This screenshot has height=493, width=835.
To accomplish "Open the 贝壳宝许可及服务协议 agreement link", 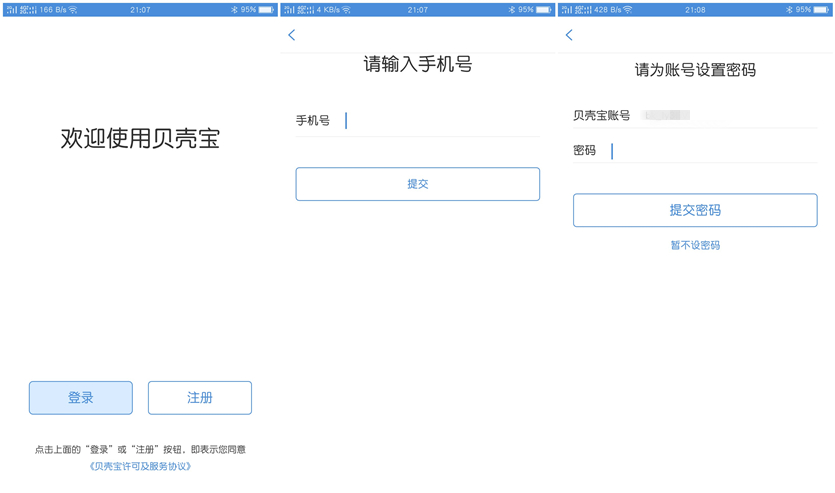I will 140,466.
